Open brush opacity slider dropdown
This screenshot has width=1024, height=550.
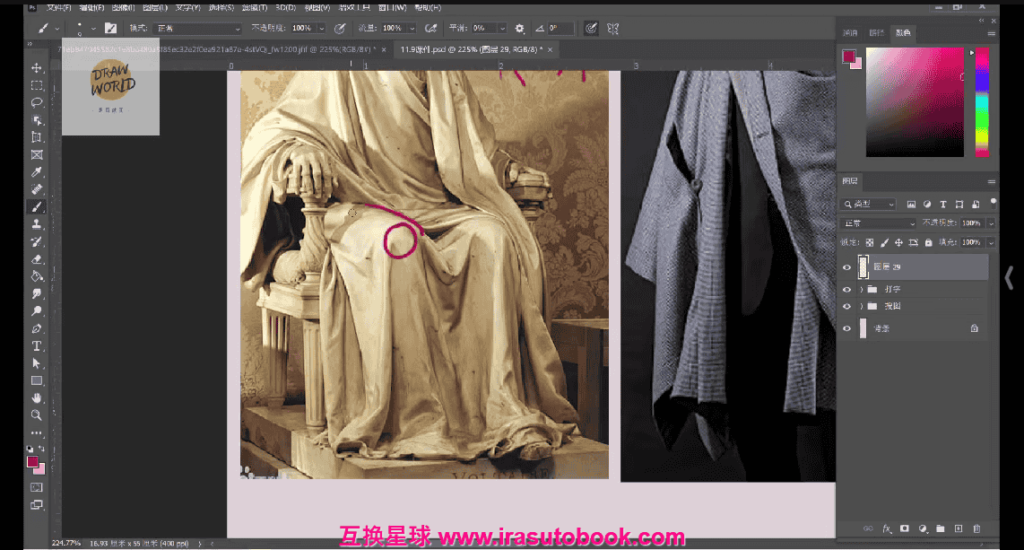[x=321, y=28]
